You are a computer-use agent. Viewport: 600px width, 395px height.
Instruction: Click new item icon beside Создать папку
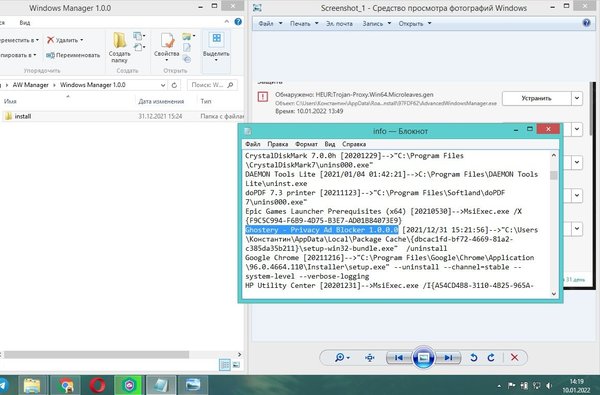pos(139,36)
